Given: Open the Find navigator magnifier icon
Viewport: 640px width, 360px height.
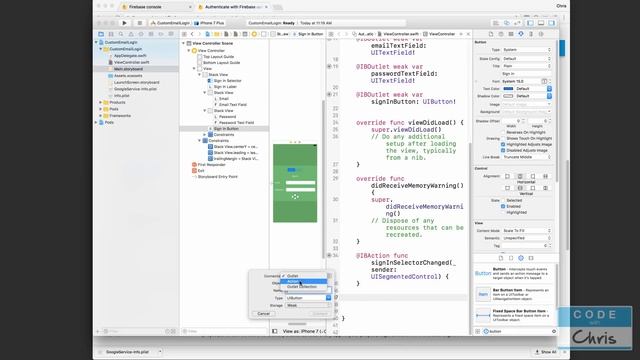Looking at the screenshot, I should [121, 34].
